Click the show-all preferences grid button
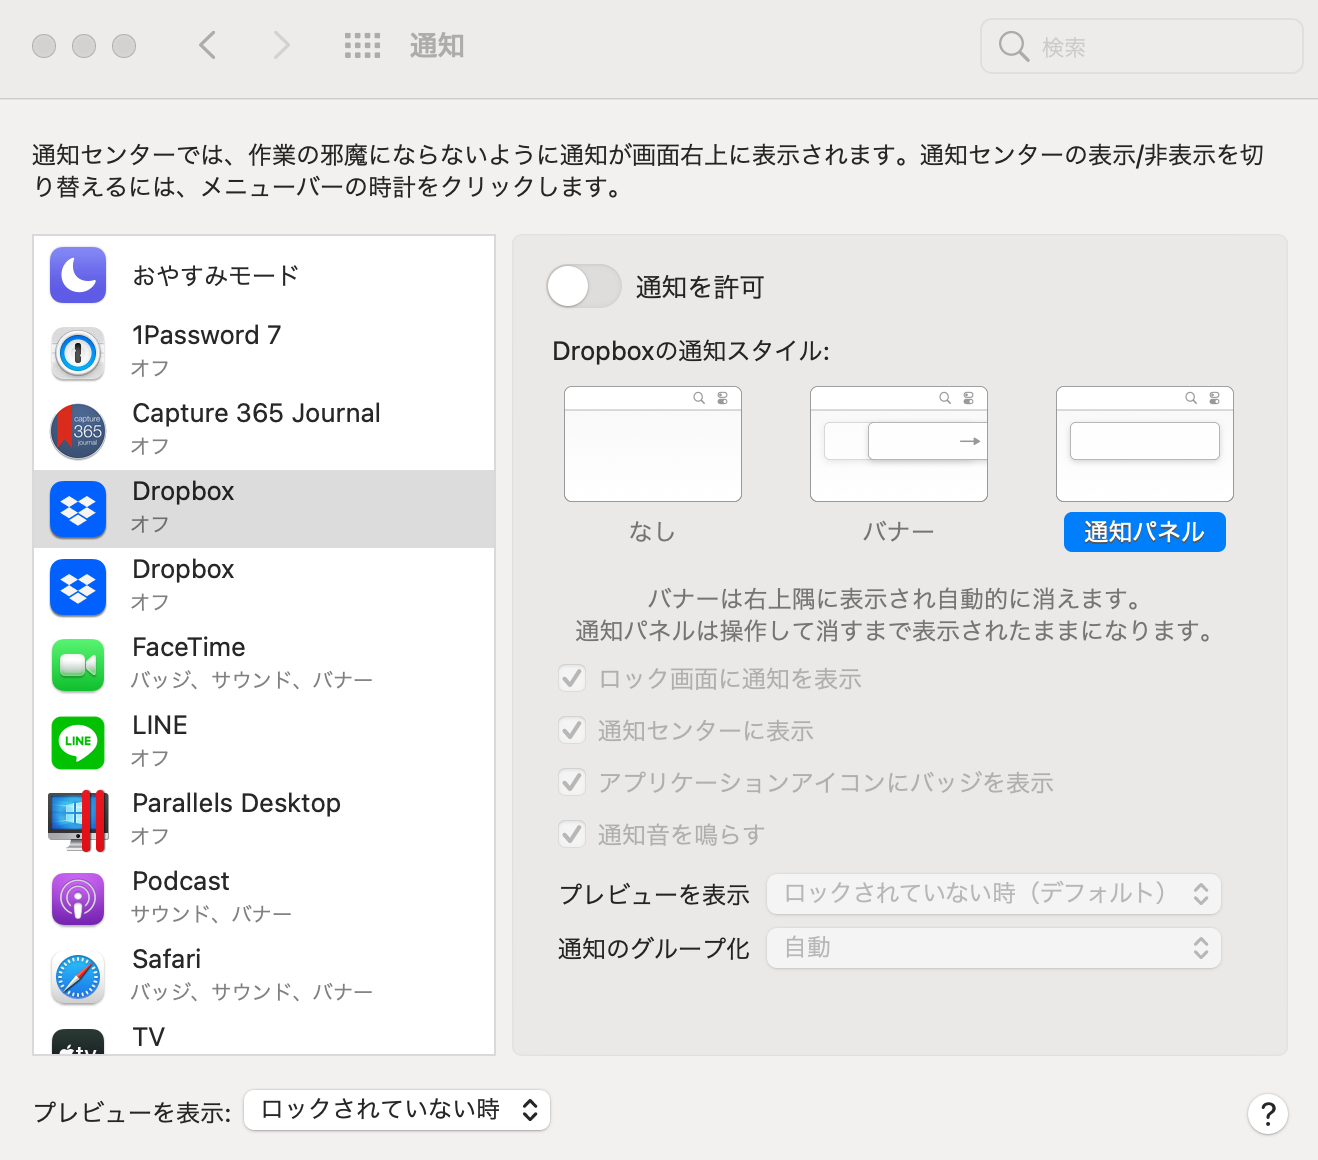The image size is (1318, 1160). (x=362, y=45)
